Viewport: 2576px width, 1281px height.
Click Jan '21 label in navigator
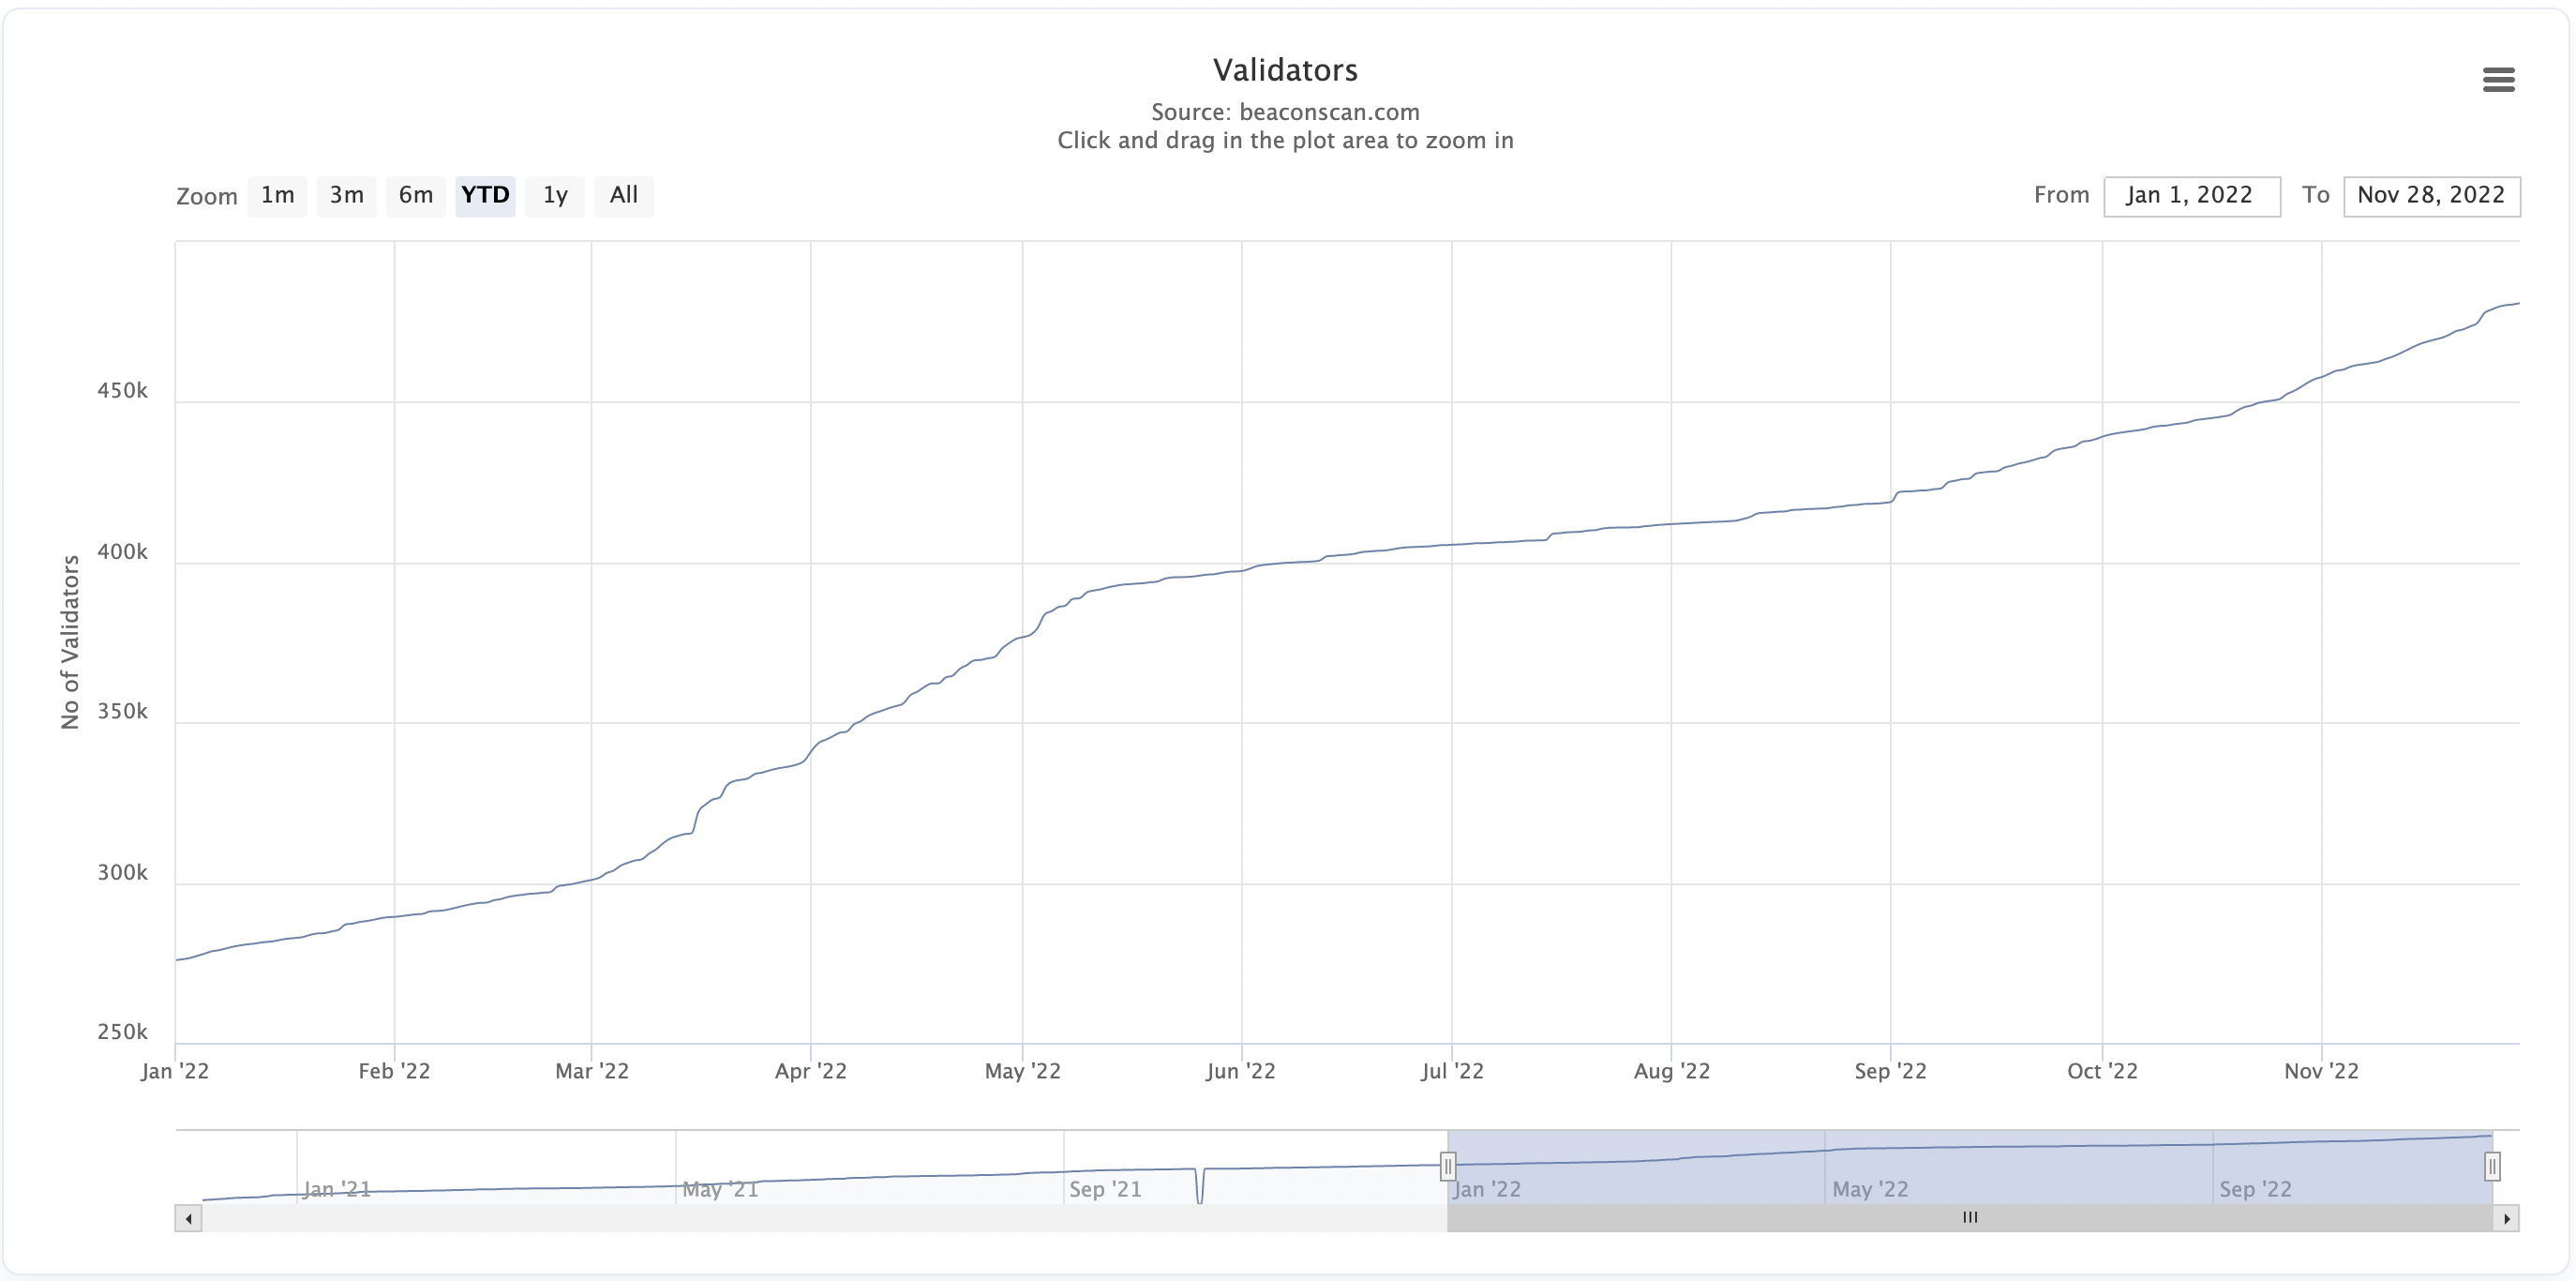coord(337,1189)
